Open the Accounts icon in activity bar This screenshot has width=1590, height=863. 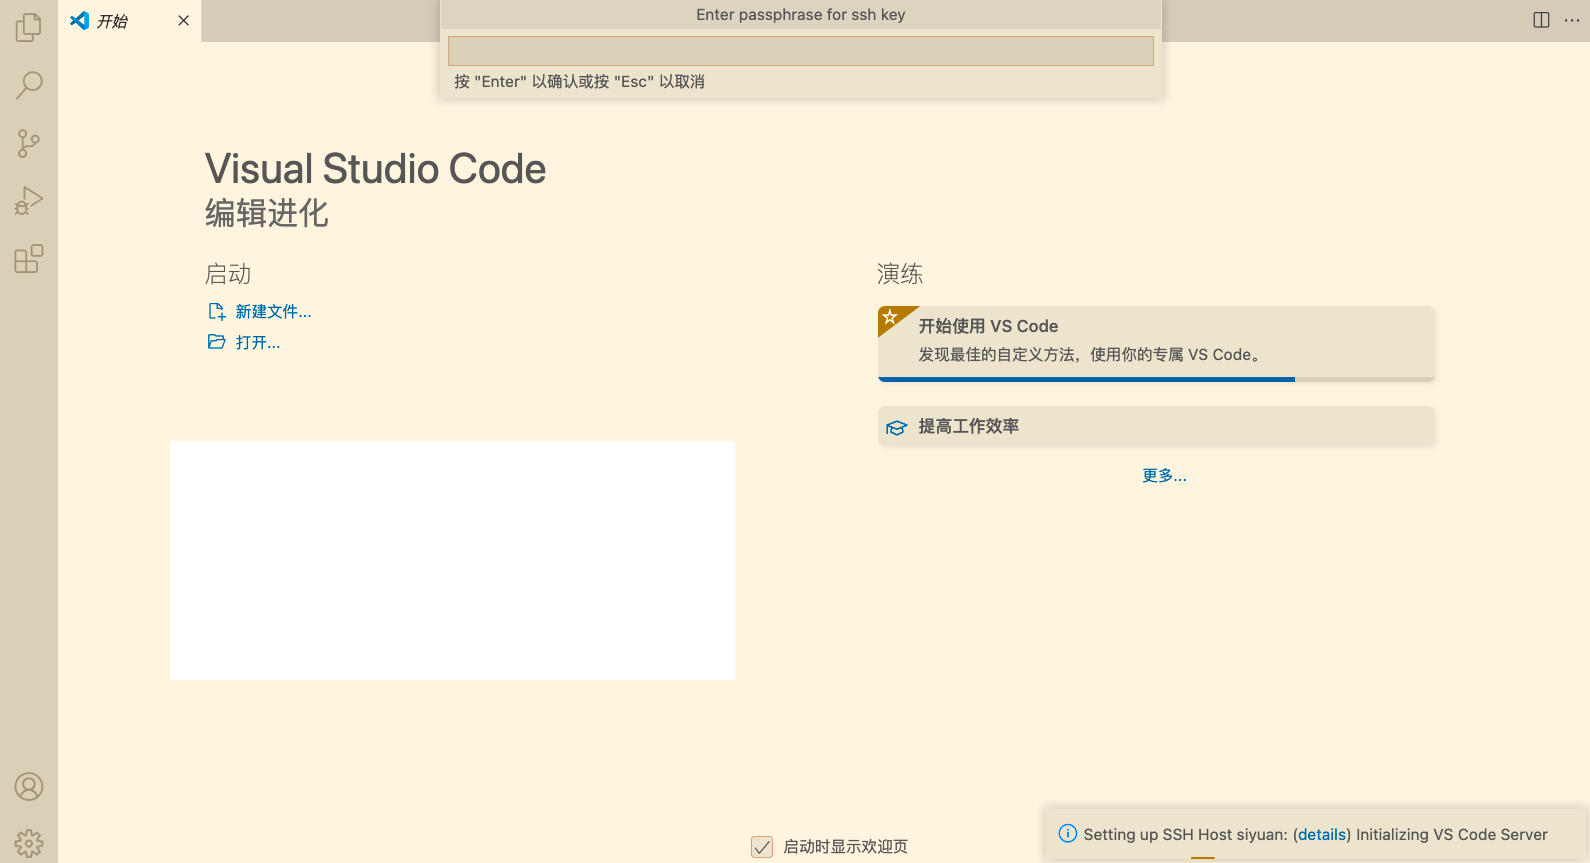click(29, 787)
